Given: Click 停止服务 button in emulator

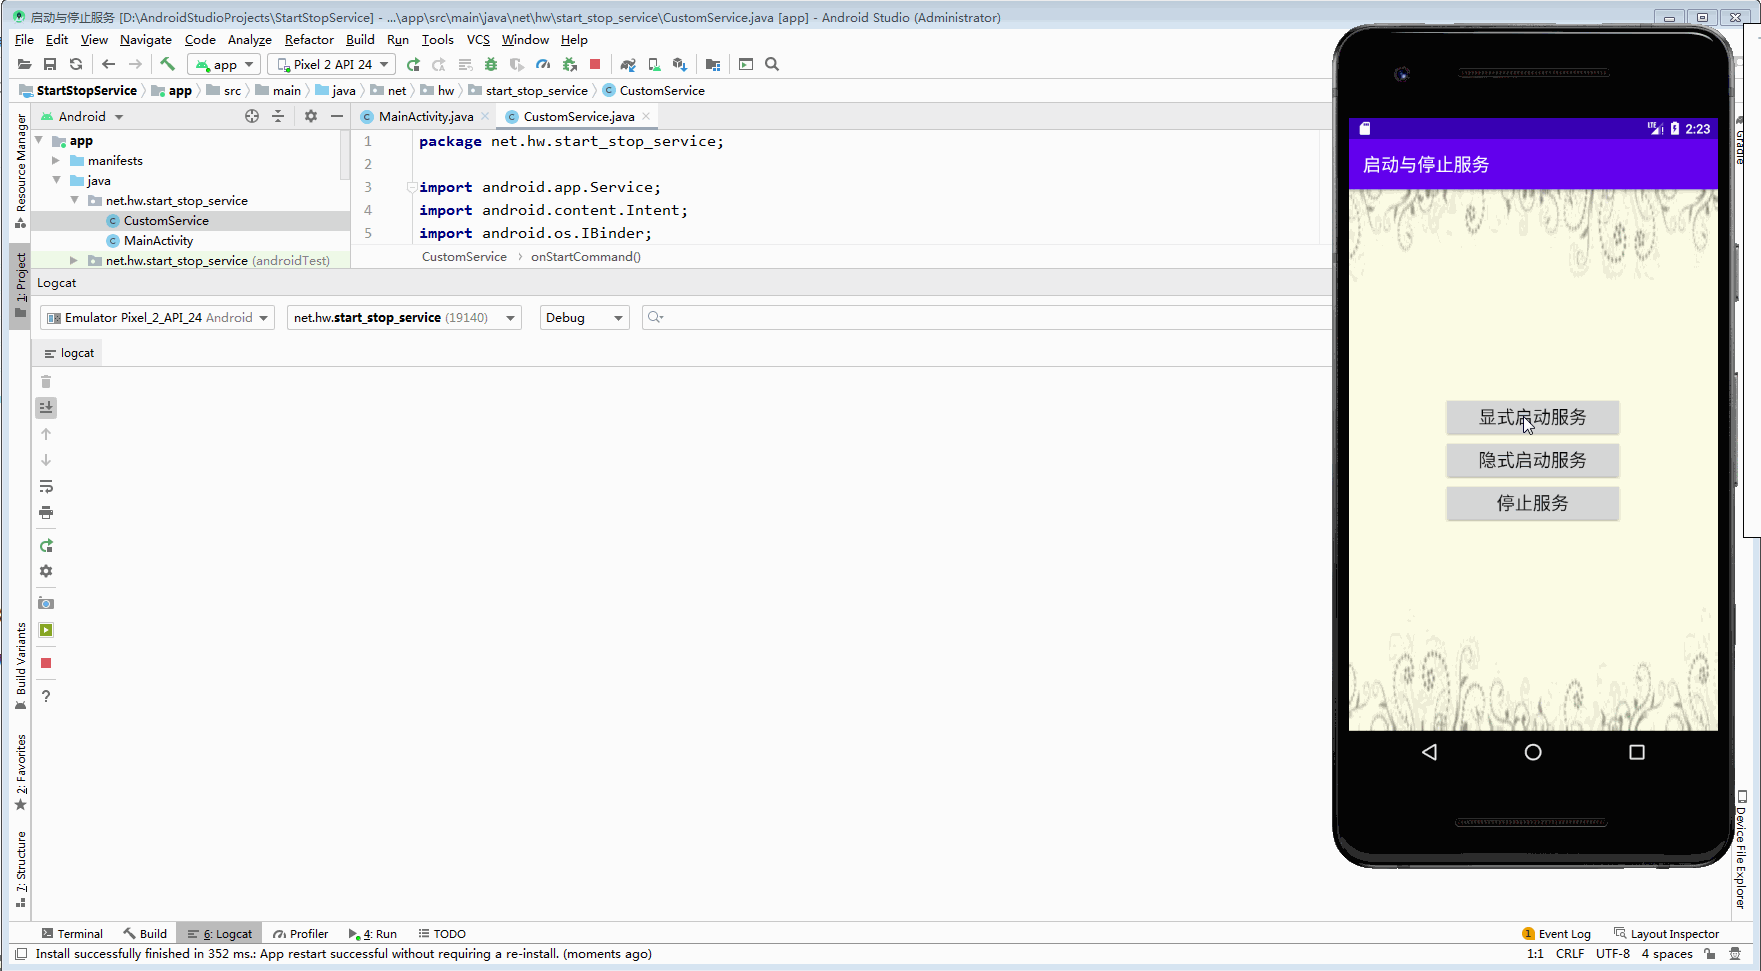Looking at the screenshot, I should coord(1532,503).
